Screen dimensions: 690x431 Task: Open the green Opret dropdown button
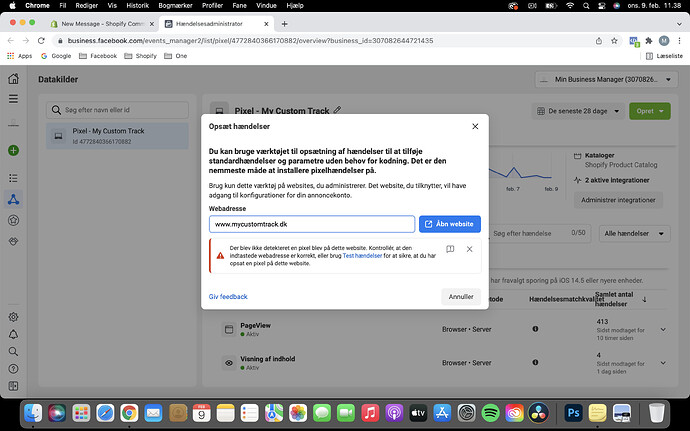pos(650,111)
